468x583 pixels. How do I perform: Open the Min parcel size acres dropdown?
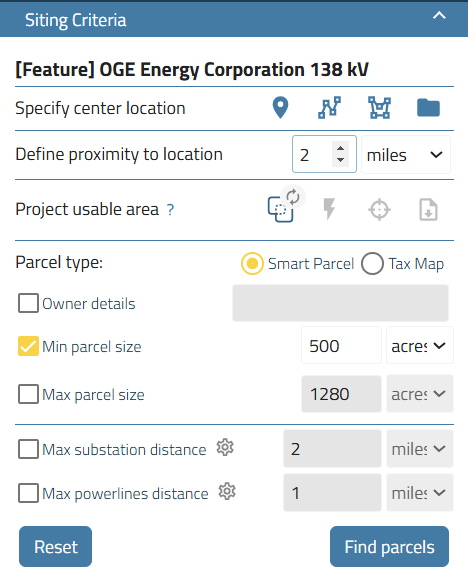coord(420,346)
